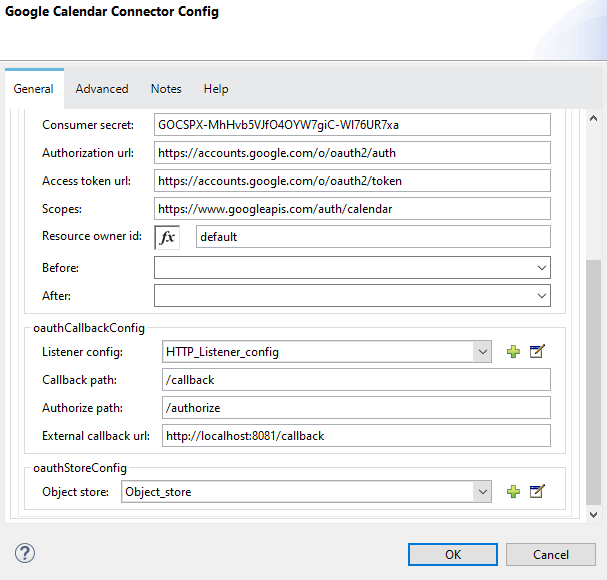Click the 'Listener config:' label

82,352
